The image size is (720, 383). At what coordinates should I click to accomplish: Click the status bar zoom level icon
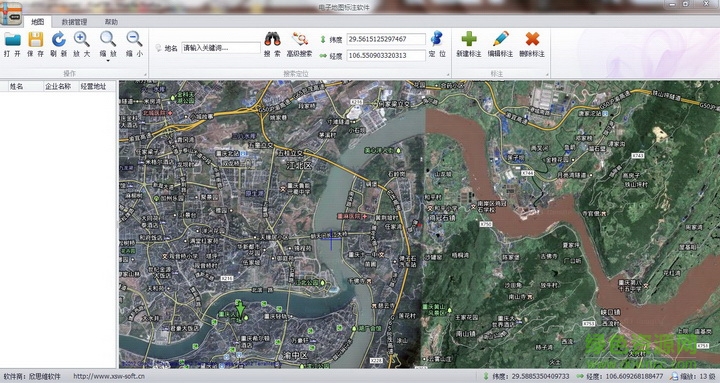(x=674, y=376)
